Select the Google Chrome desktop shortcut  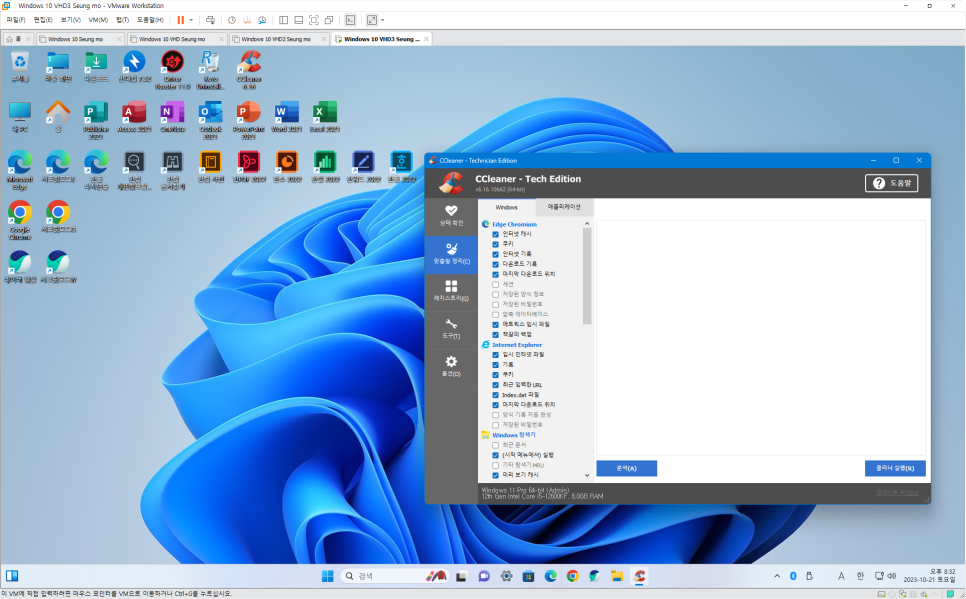[x=20, y=220]
